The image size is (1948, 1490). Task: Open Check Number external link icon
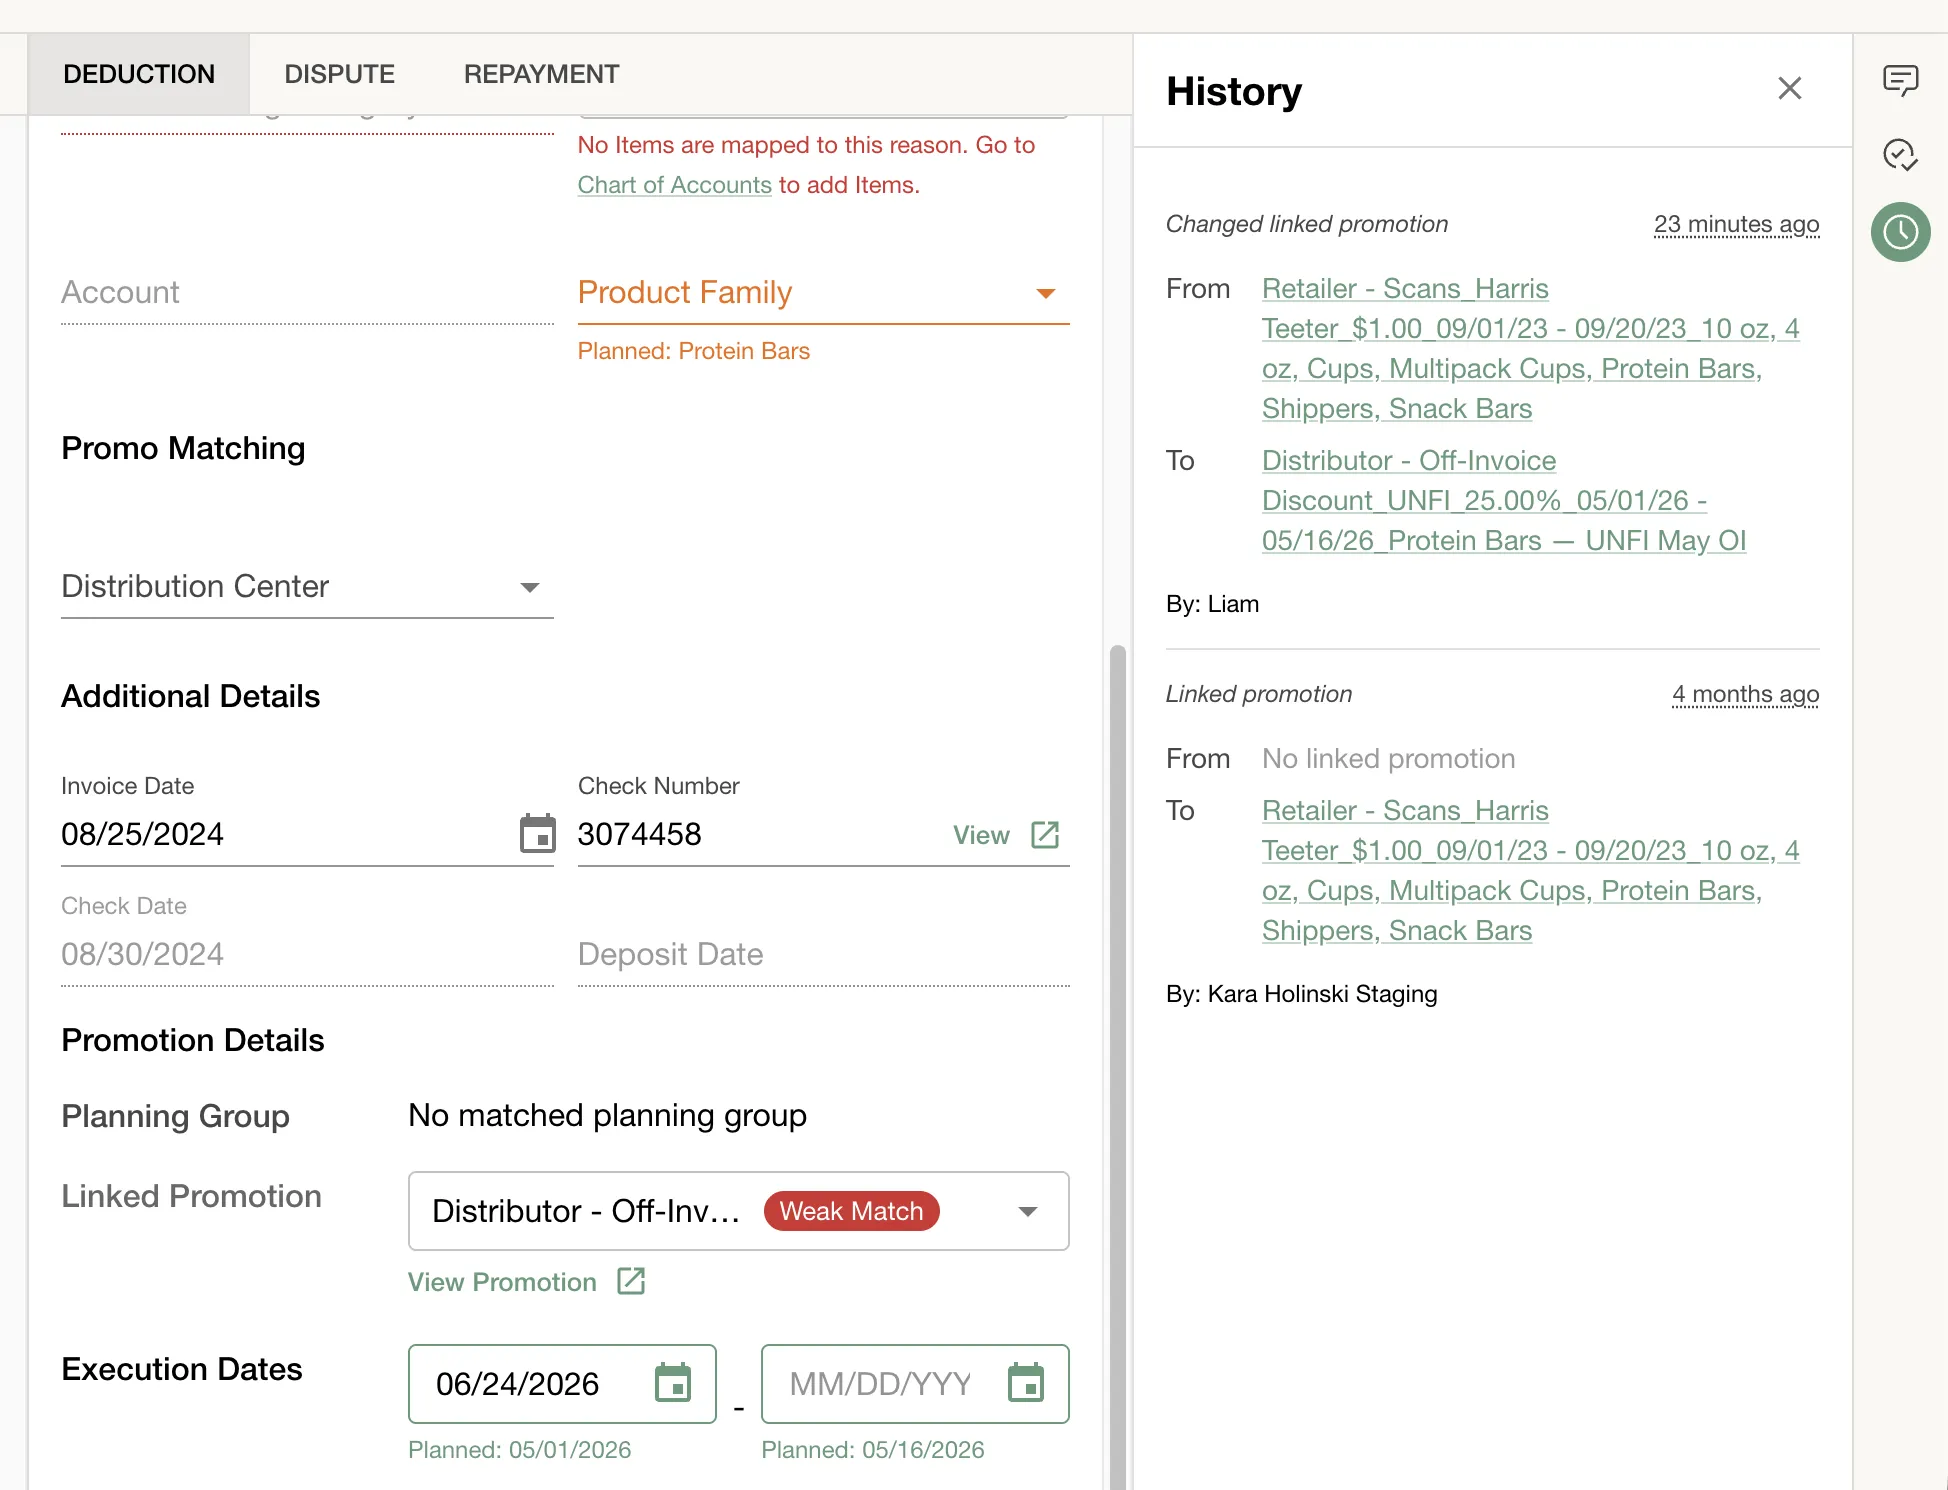pos(1045,835)
